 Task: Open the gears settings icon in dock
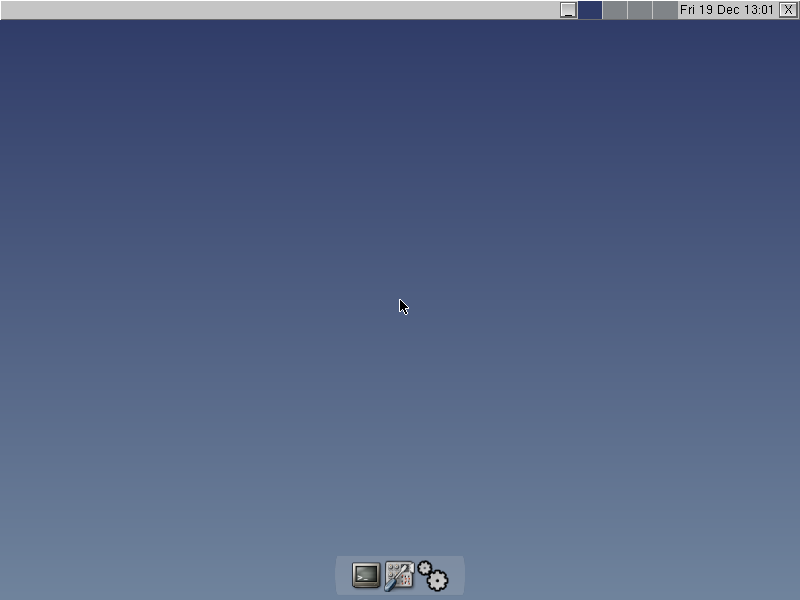click(433, 576)
